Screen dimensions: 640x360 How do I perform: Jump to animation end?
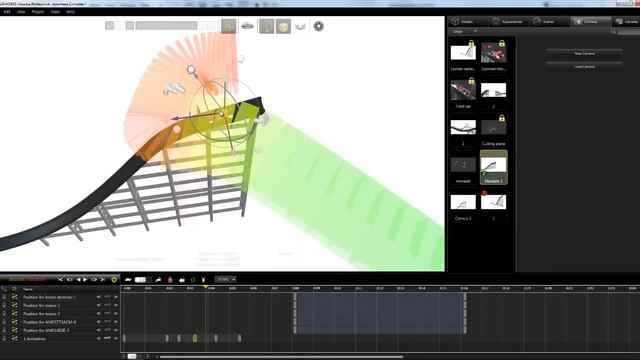(x=103, y=280)
